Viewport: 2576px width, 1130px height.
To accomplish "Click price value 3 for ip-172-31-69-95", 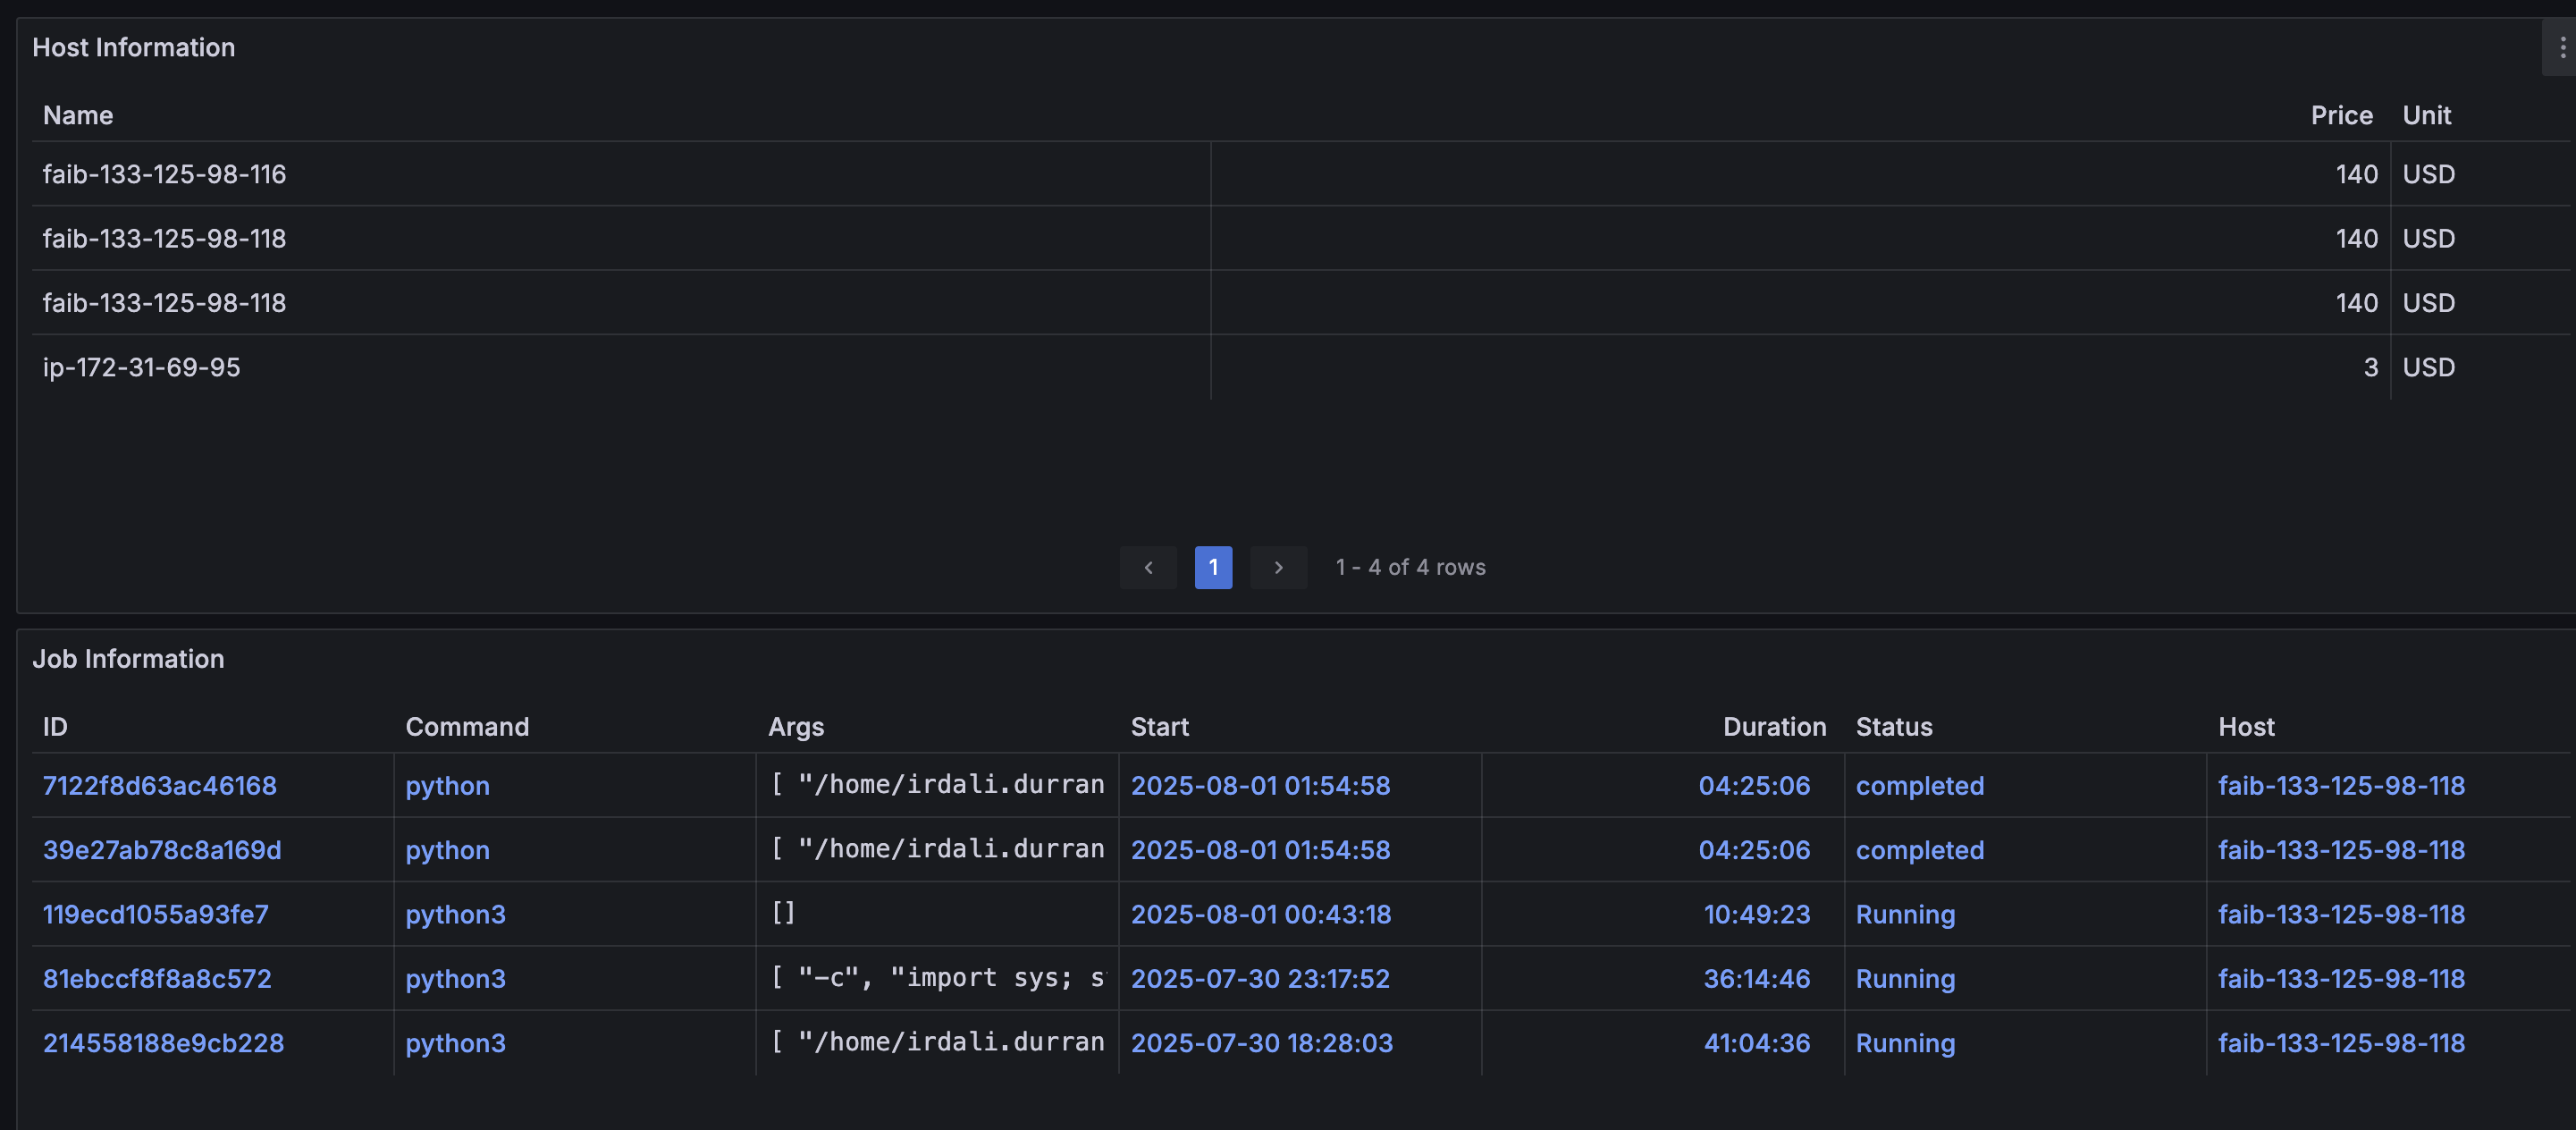I will click(2370, 367).
